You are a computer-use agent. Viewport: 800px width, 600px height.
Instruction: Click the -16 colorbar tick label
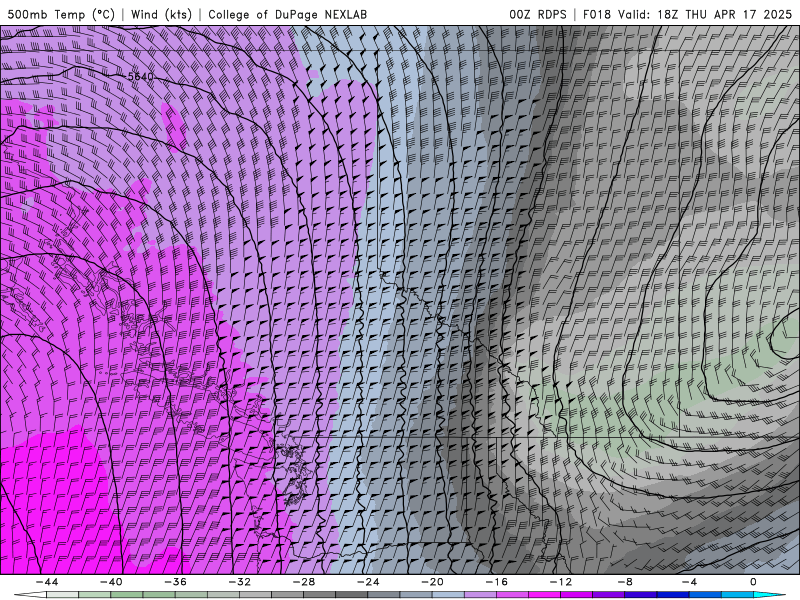pos(496,582)
